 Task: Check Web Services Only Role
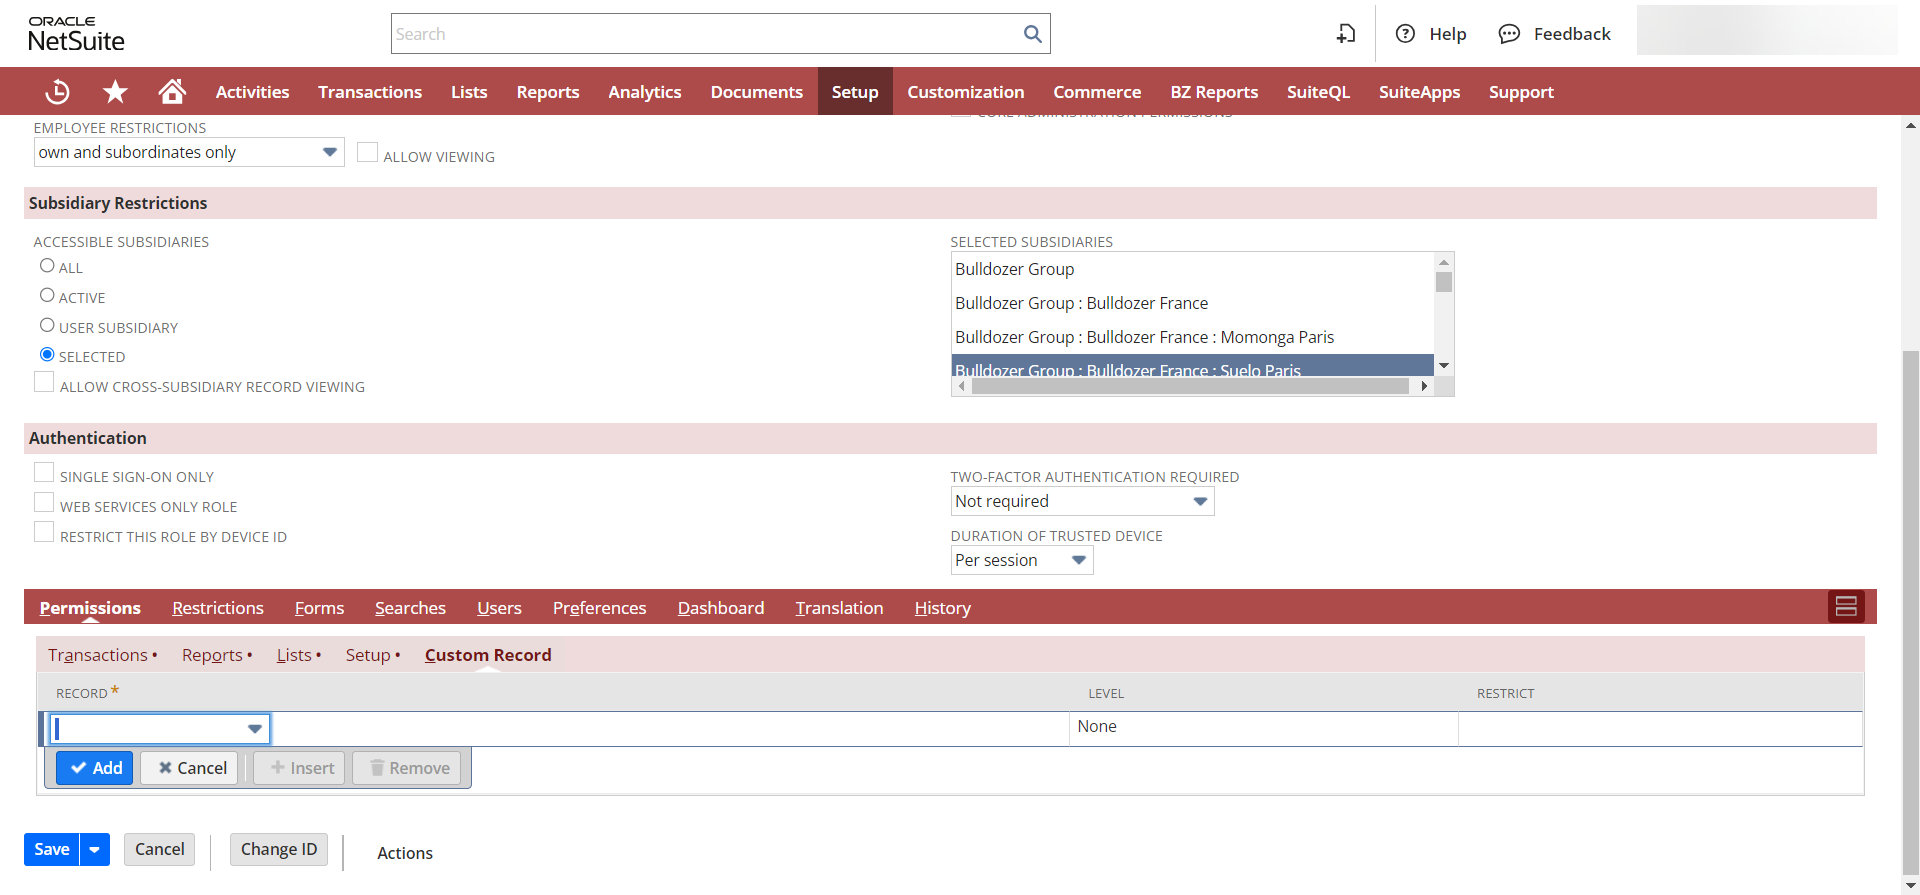coord(44,502)
